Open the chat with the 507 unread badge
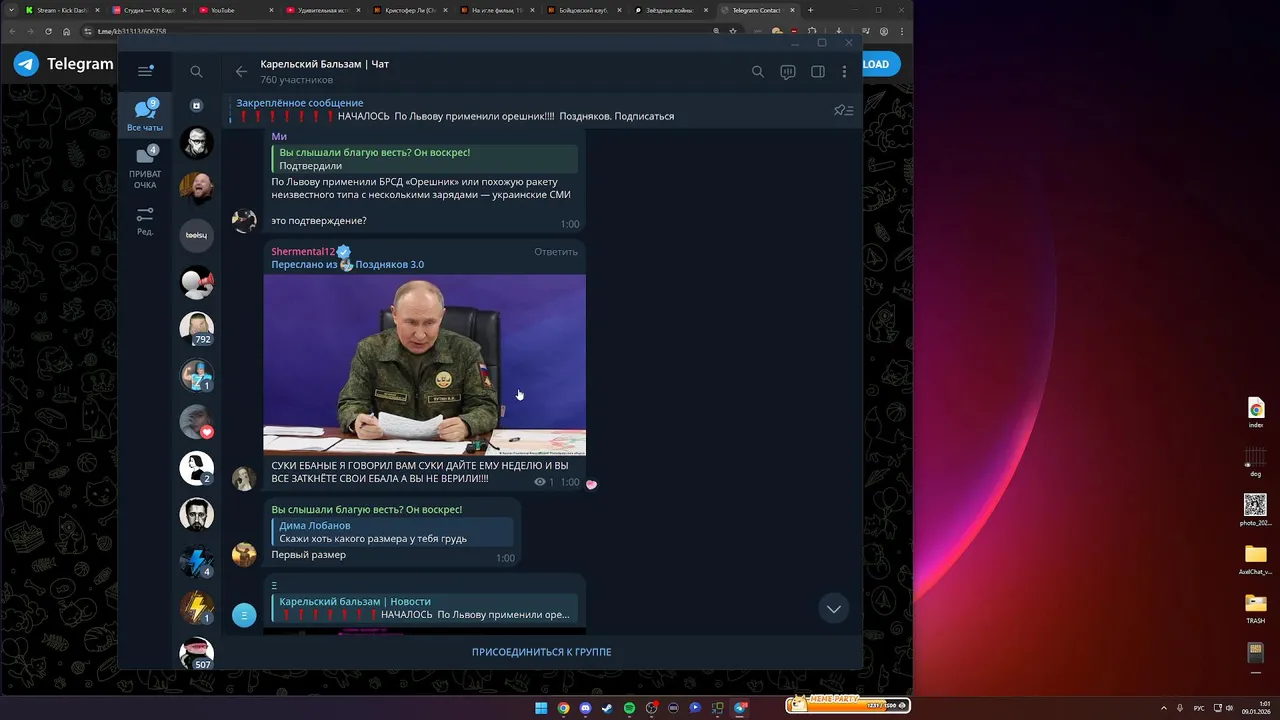This screenshot has height=720, width=1280. 196,655
